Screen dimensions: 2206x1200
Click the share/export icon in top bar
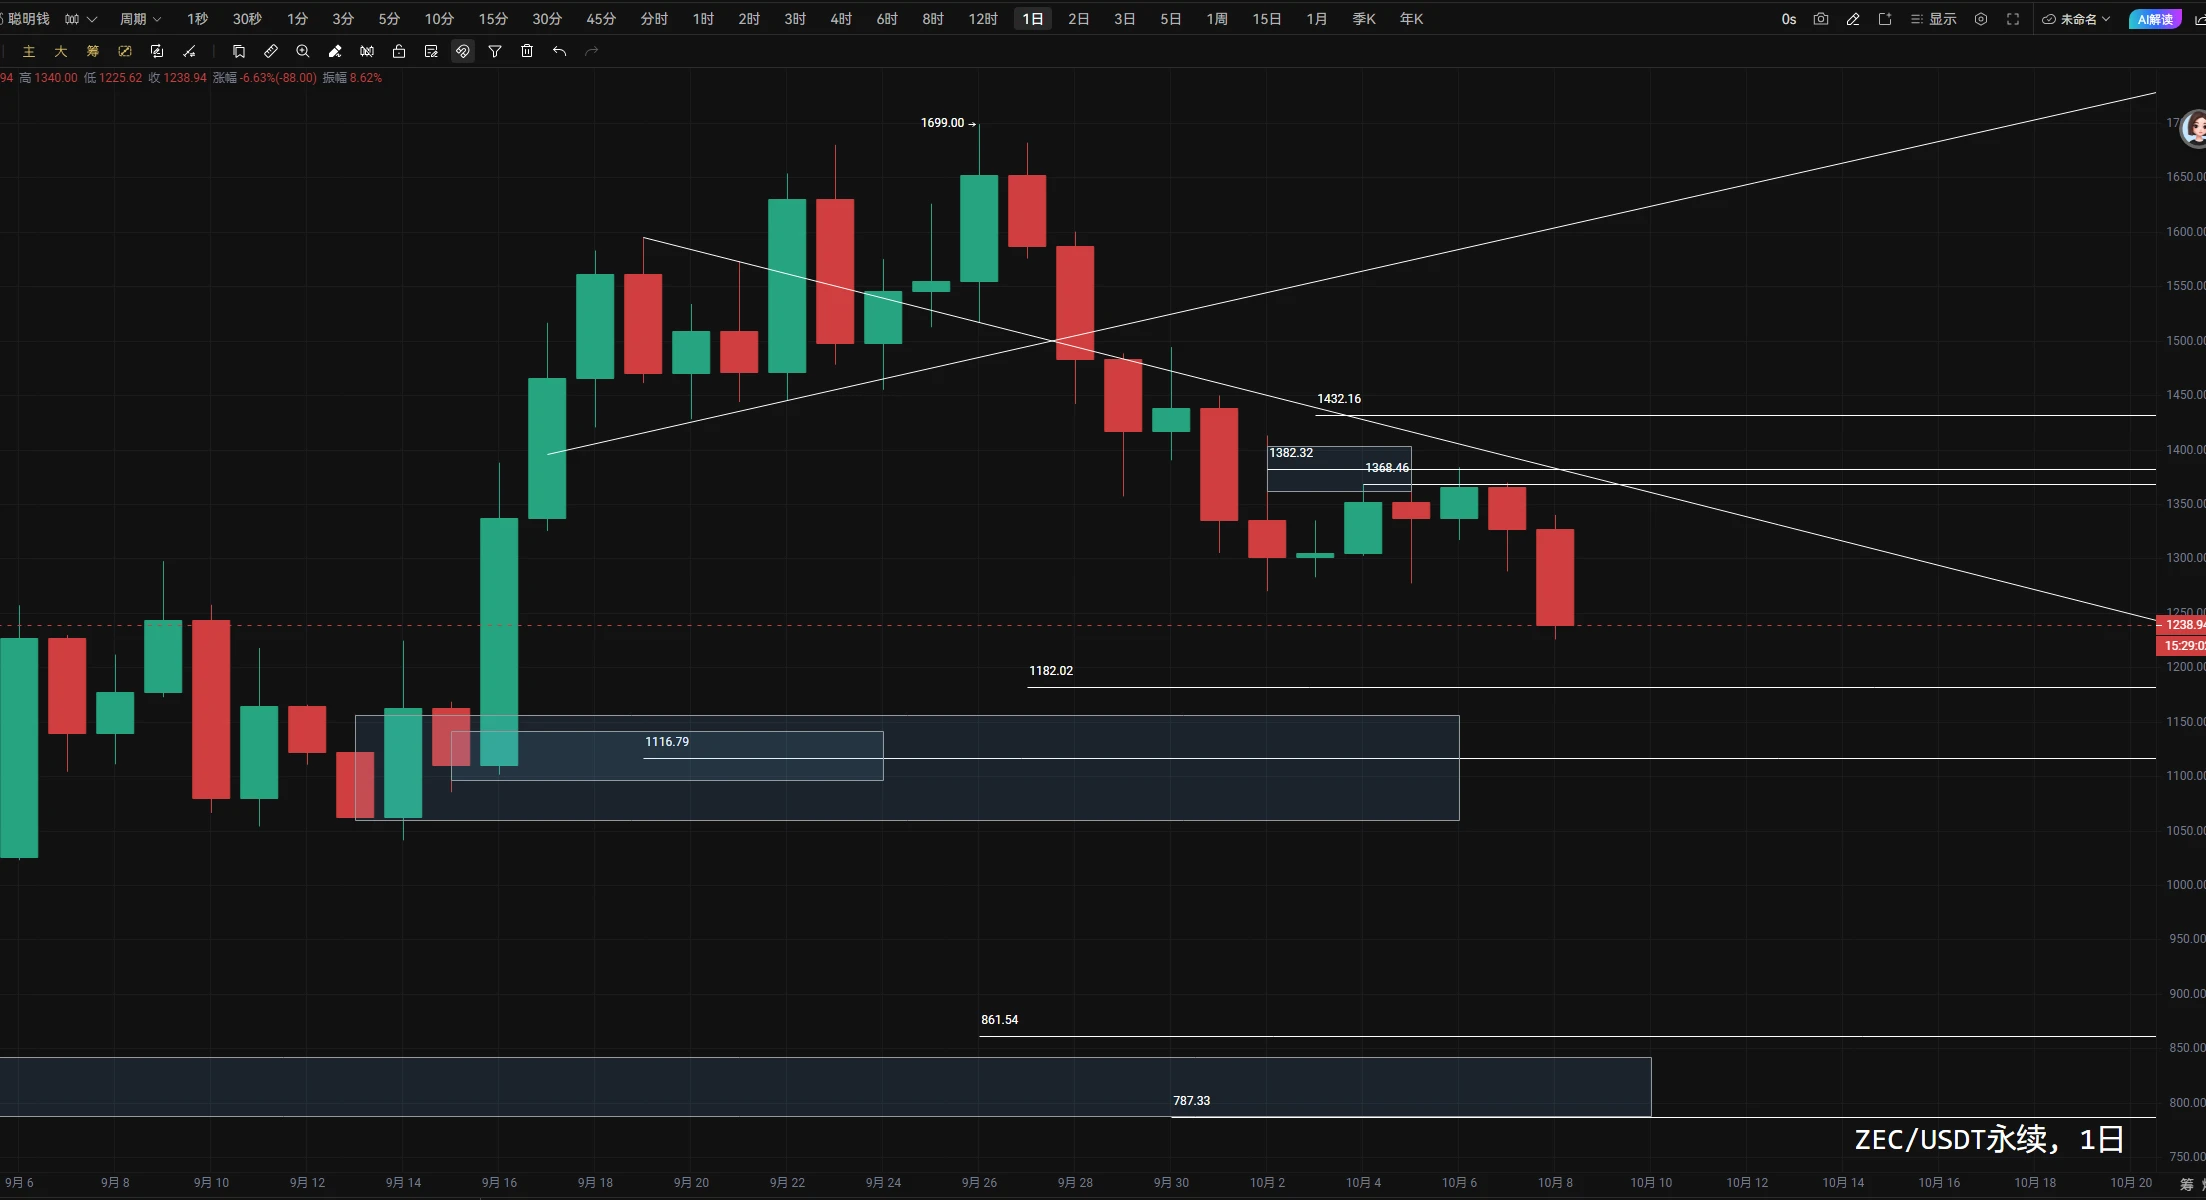coord(1885,19)
